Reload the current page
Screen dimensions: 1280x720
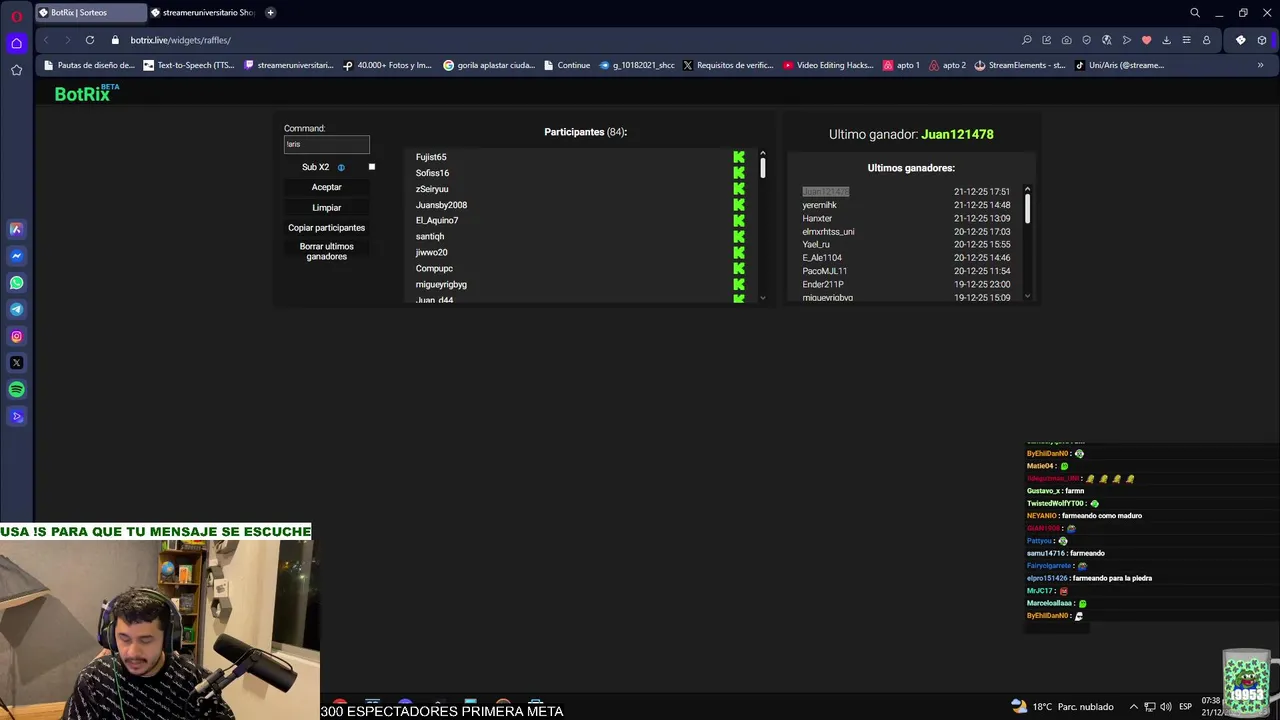(90, 40)
